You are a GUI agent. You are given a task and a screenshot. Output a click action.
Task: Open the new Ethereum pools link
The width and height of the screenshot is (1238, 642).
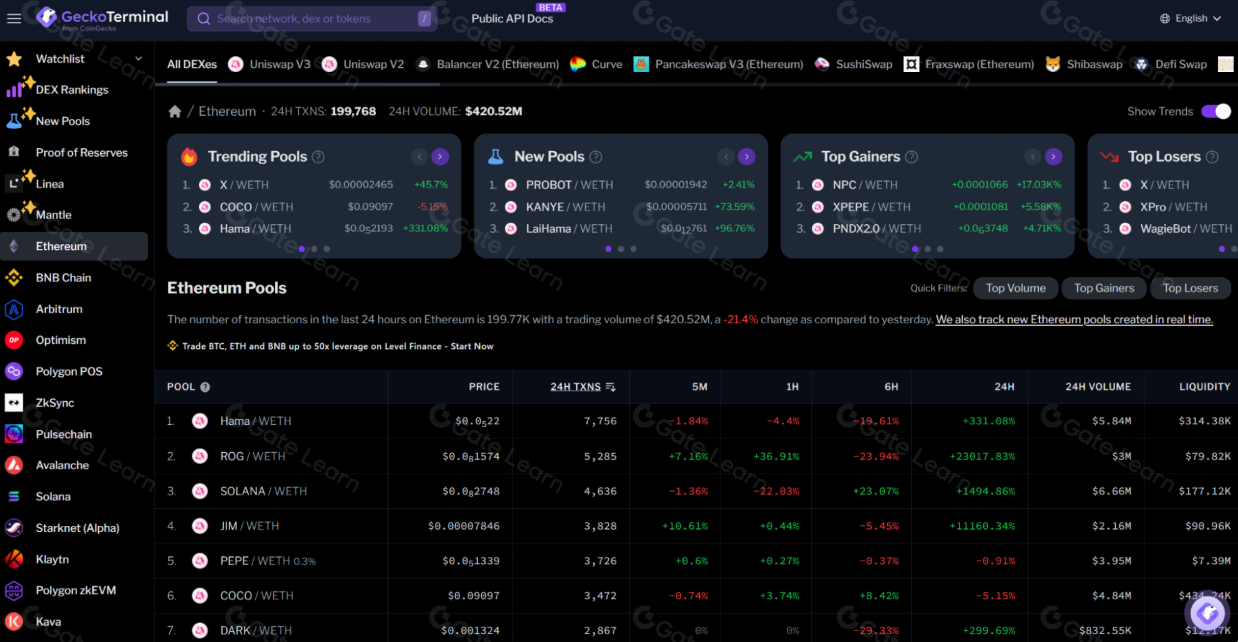point(1073,320)
